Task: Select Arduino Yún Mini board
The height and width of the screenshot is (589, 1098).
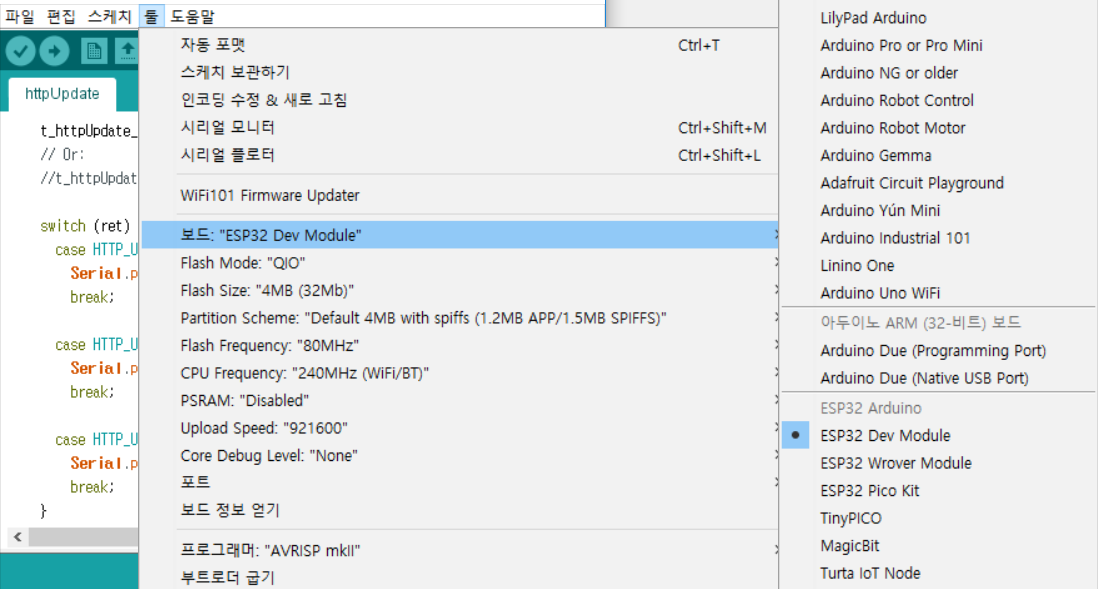Action: click(x=938, y=211)
